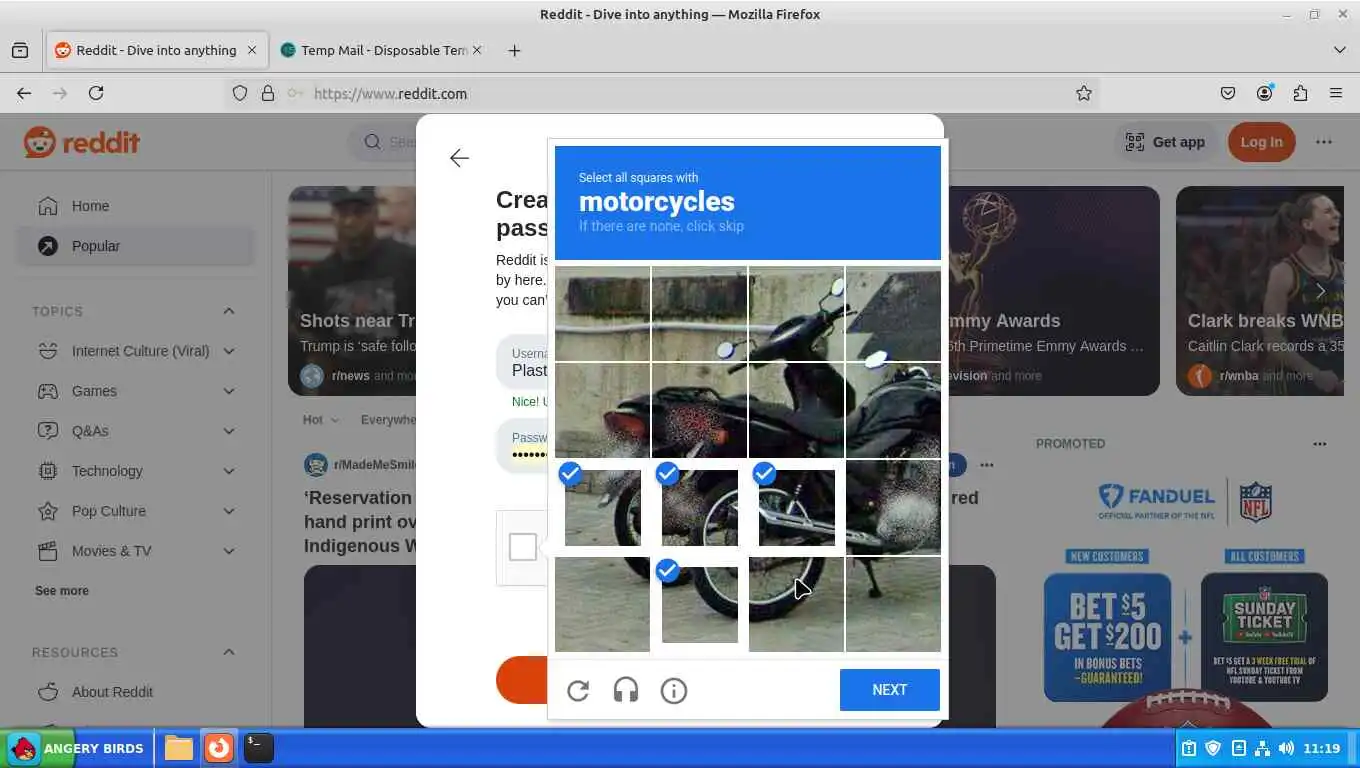1360x768 pixels.
Task: Click the Firefox icon in the taskbar
Action: point(218,748)
